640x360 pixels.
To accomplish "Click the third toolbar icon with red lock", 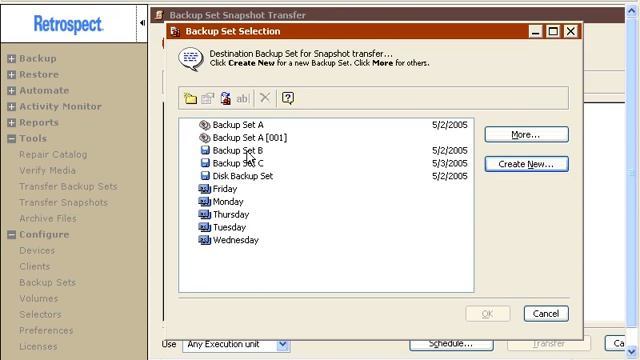I will (225, 98).
